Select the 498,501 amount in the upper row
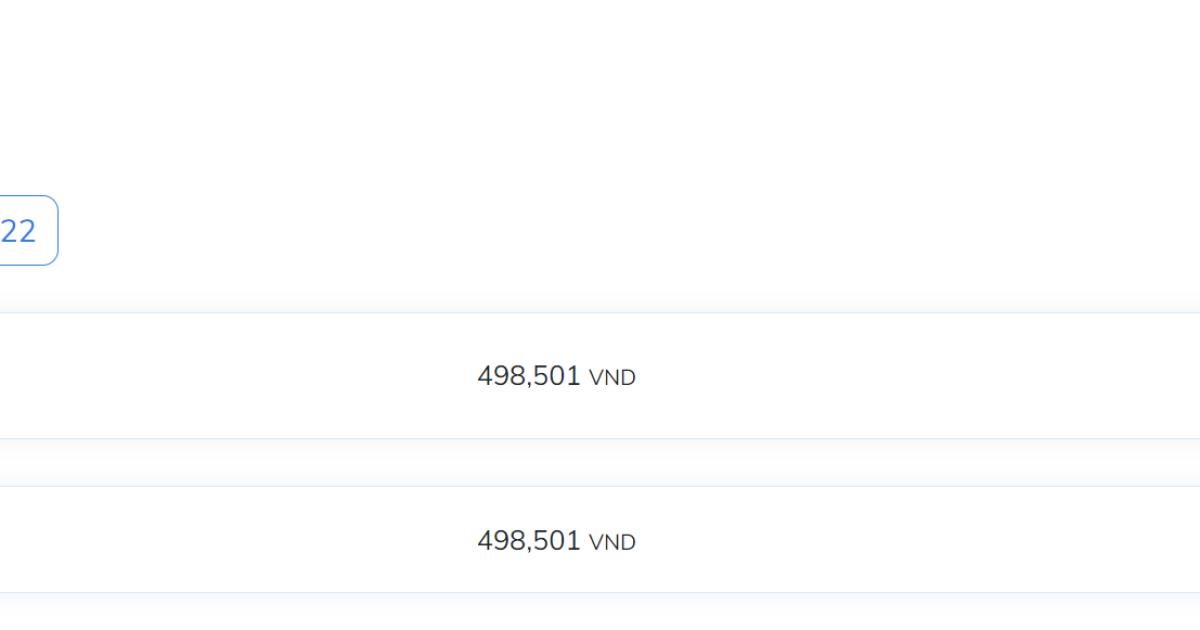 click(528, 376)
